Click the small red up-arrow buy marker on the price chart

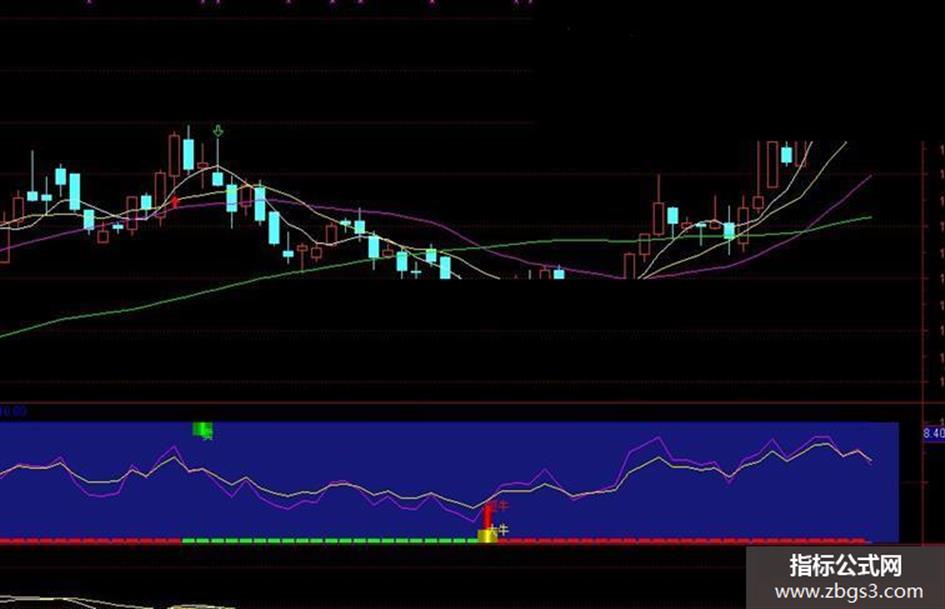[x=175, y=202]
